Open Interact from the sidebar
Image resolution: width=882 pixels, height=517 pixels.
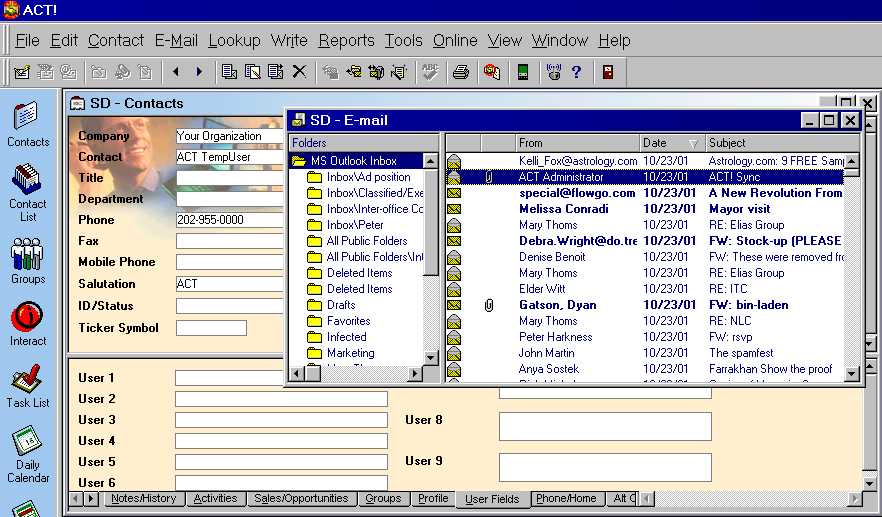28,324
